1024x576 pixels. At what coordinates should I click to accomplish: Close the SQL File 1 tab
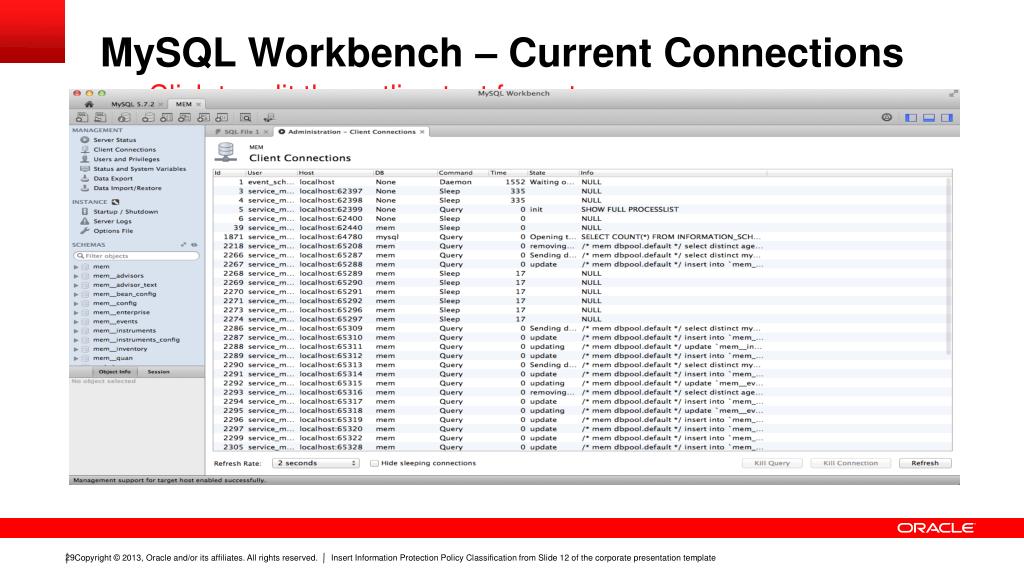pos(266,132)
